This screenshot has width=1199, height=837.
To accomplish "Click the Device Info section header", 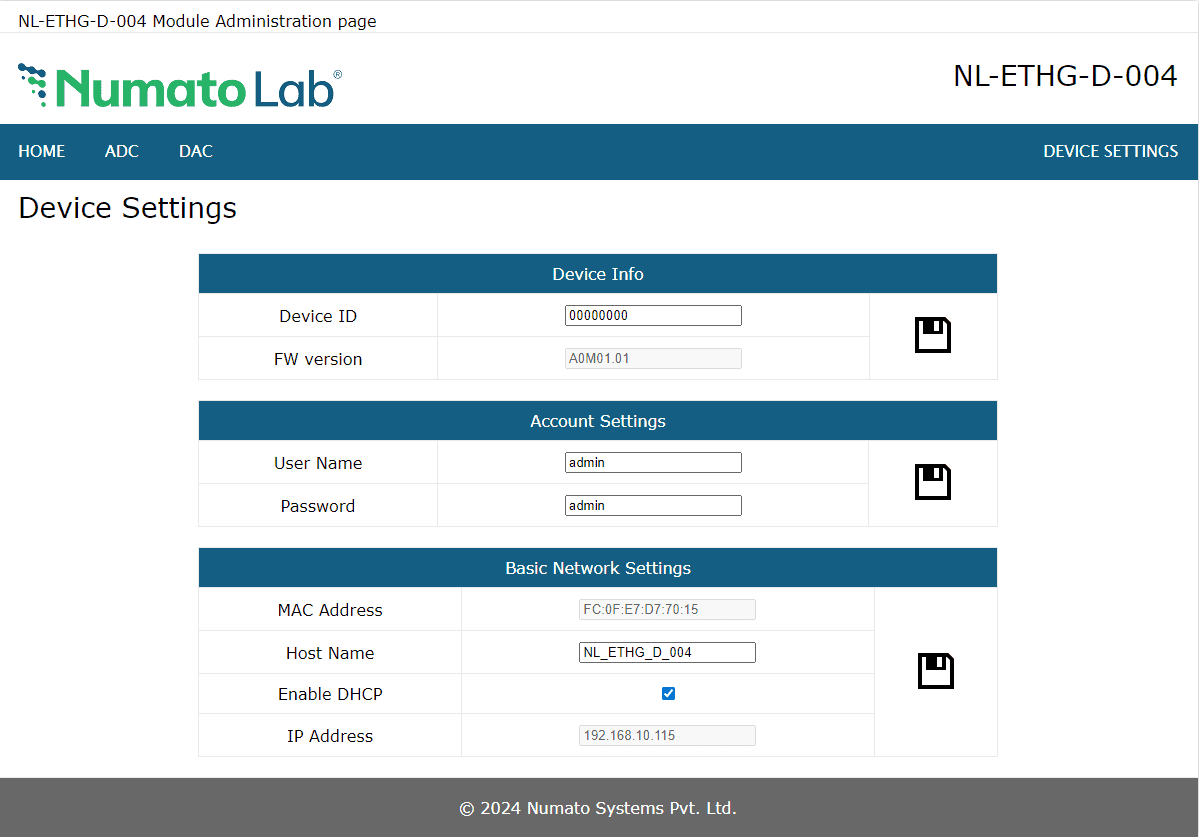I will coord(598,274).
